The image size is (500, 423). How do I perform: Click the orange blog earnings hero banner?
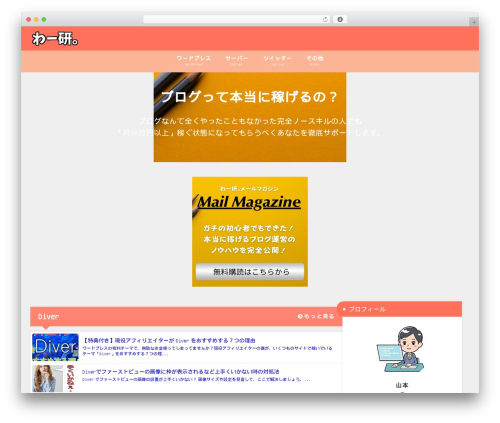250,117
